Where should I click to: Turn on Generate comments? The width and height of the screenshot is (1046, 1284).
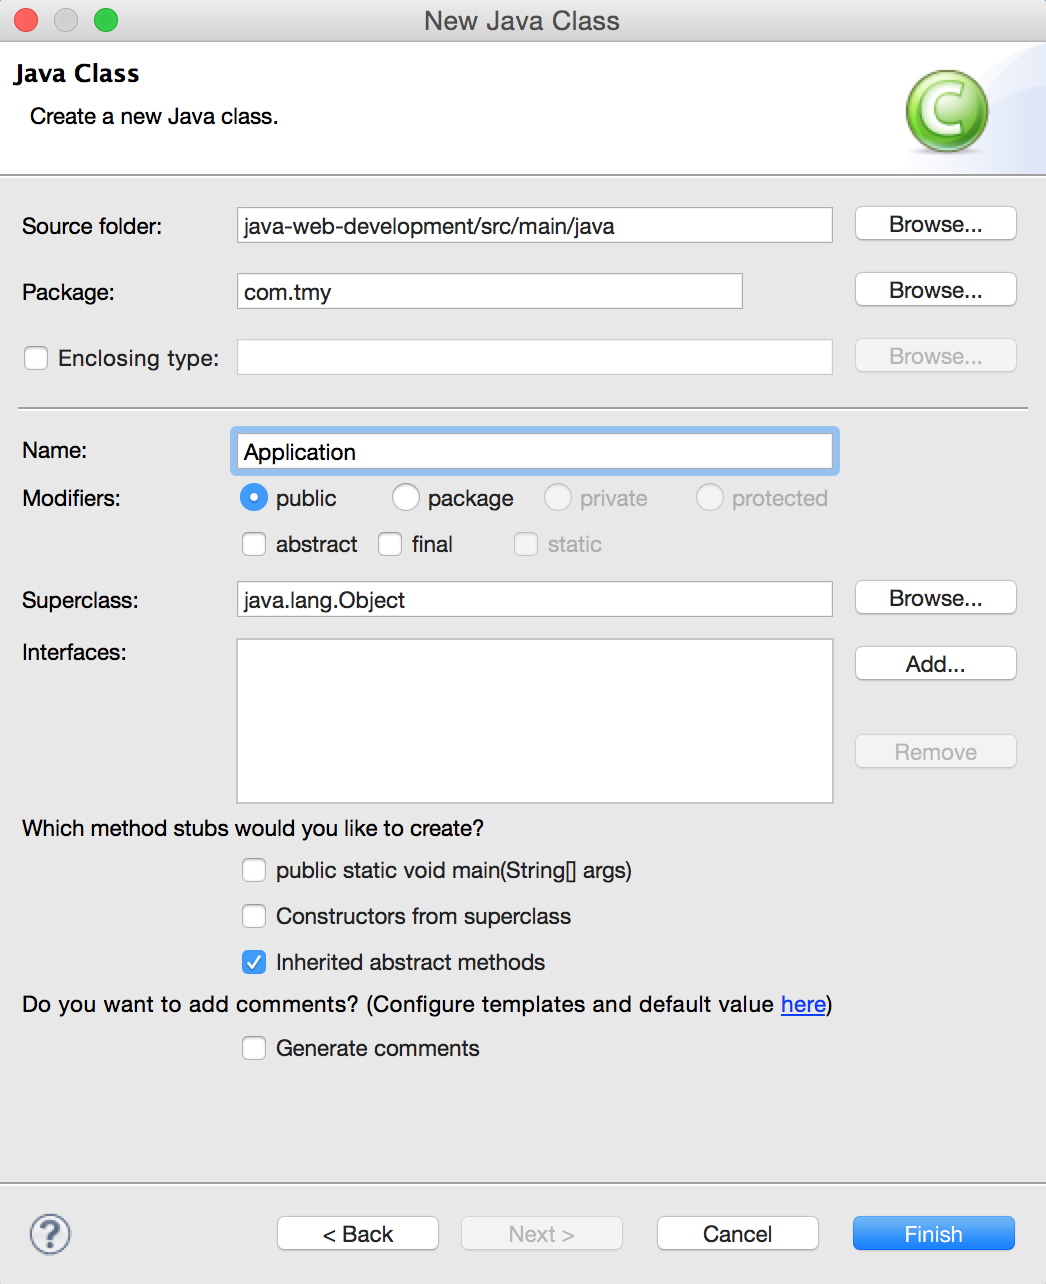tap(254, 1048)
